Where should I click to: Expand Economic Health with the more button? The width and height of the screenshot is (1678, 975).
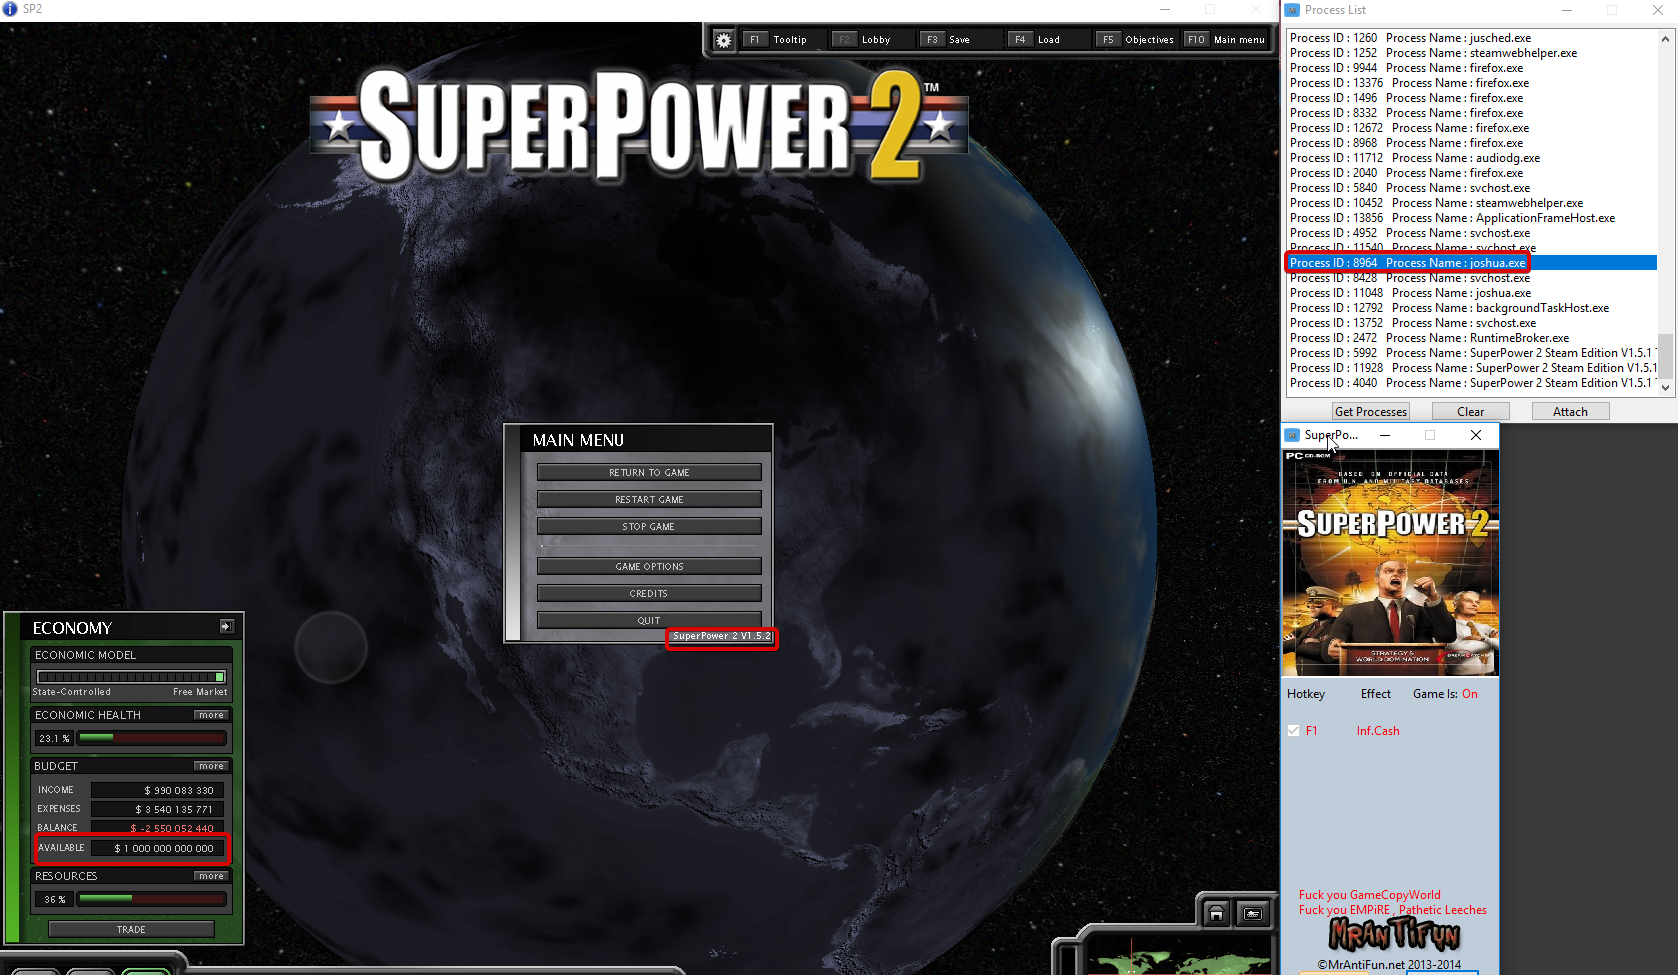(x=211, y=715)
